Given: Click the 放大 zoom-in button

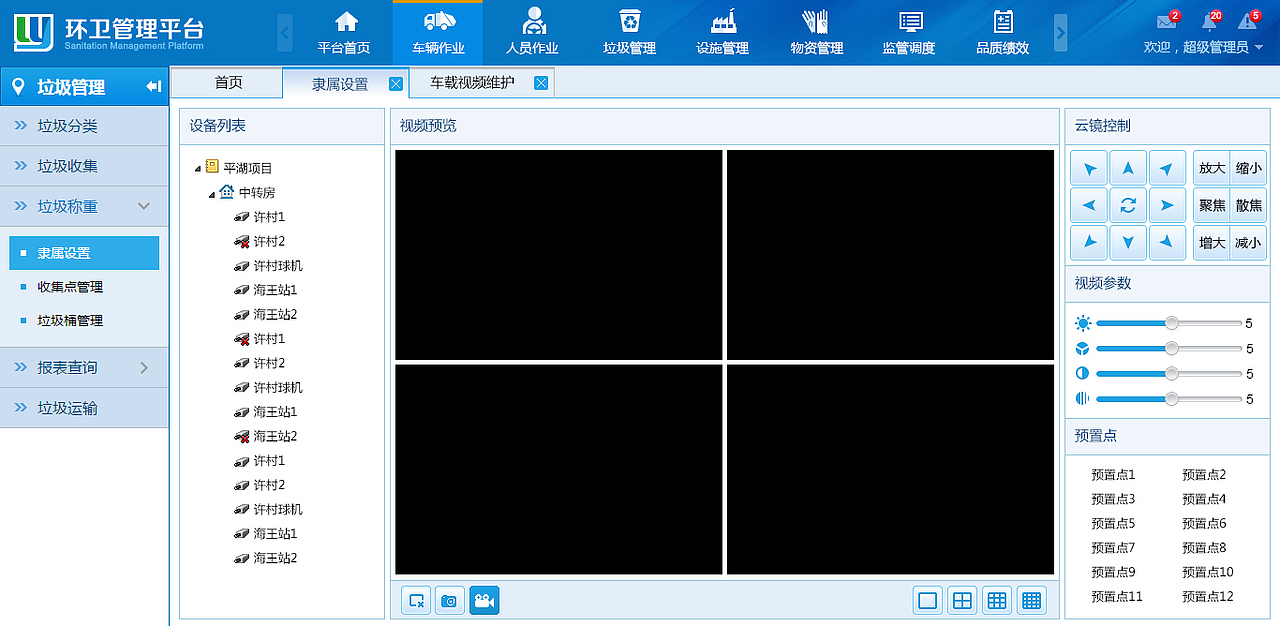Looking at the screenshot, I should [x=1212, y=168].
